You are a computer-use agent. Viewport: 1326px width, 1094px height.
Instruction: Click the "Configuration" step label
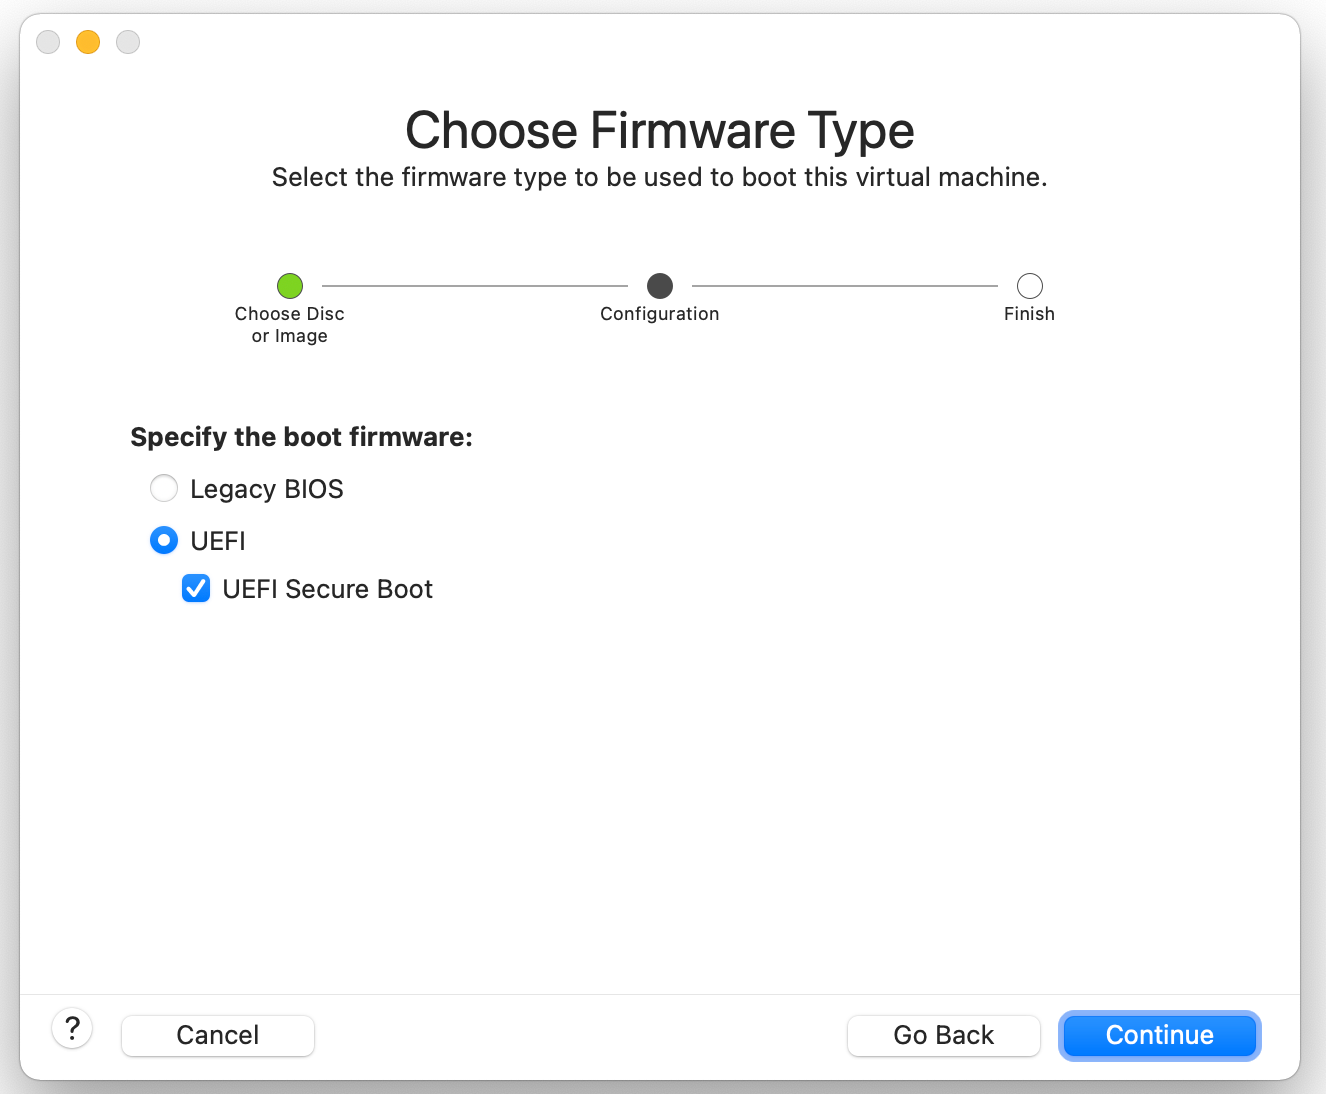[x=660, y=314]
